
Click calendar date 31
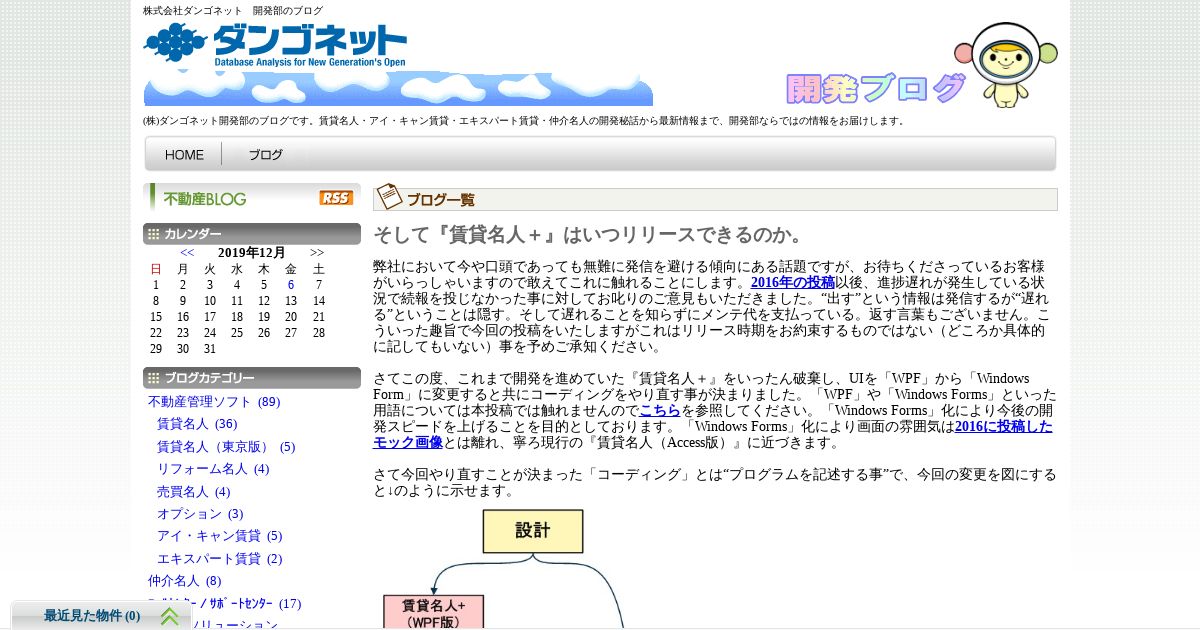[209, 349]
